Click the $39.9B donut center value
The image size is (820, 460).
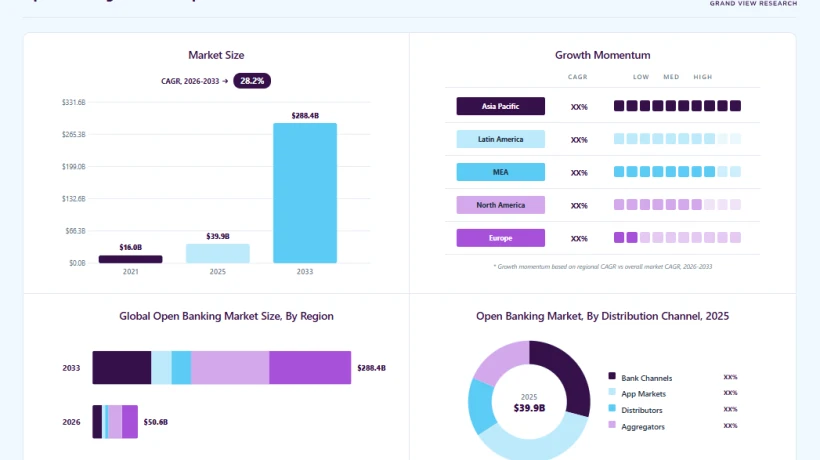tap(529, 408)
